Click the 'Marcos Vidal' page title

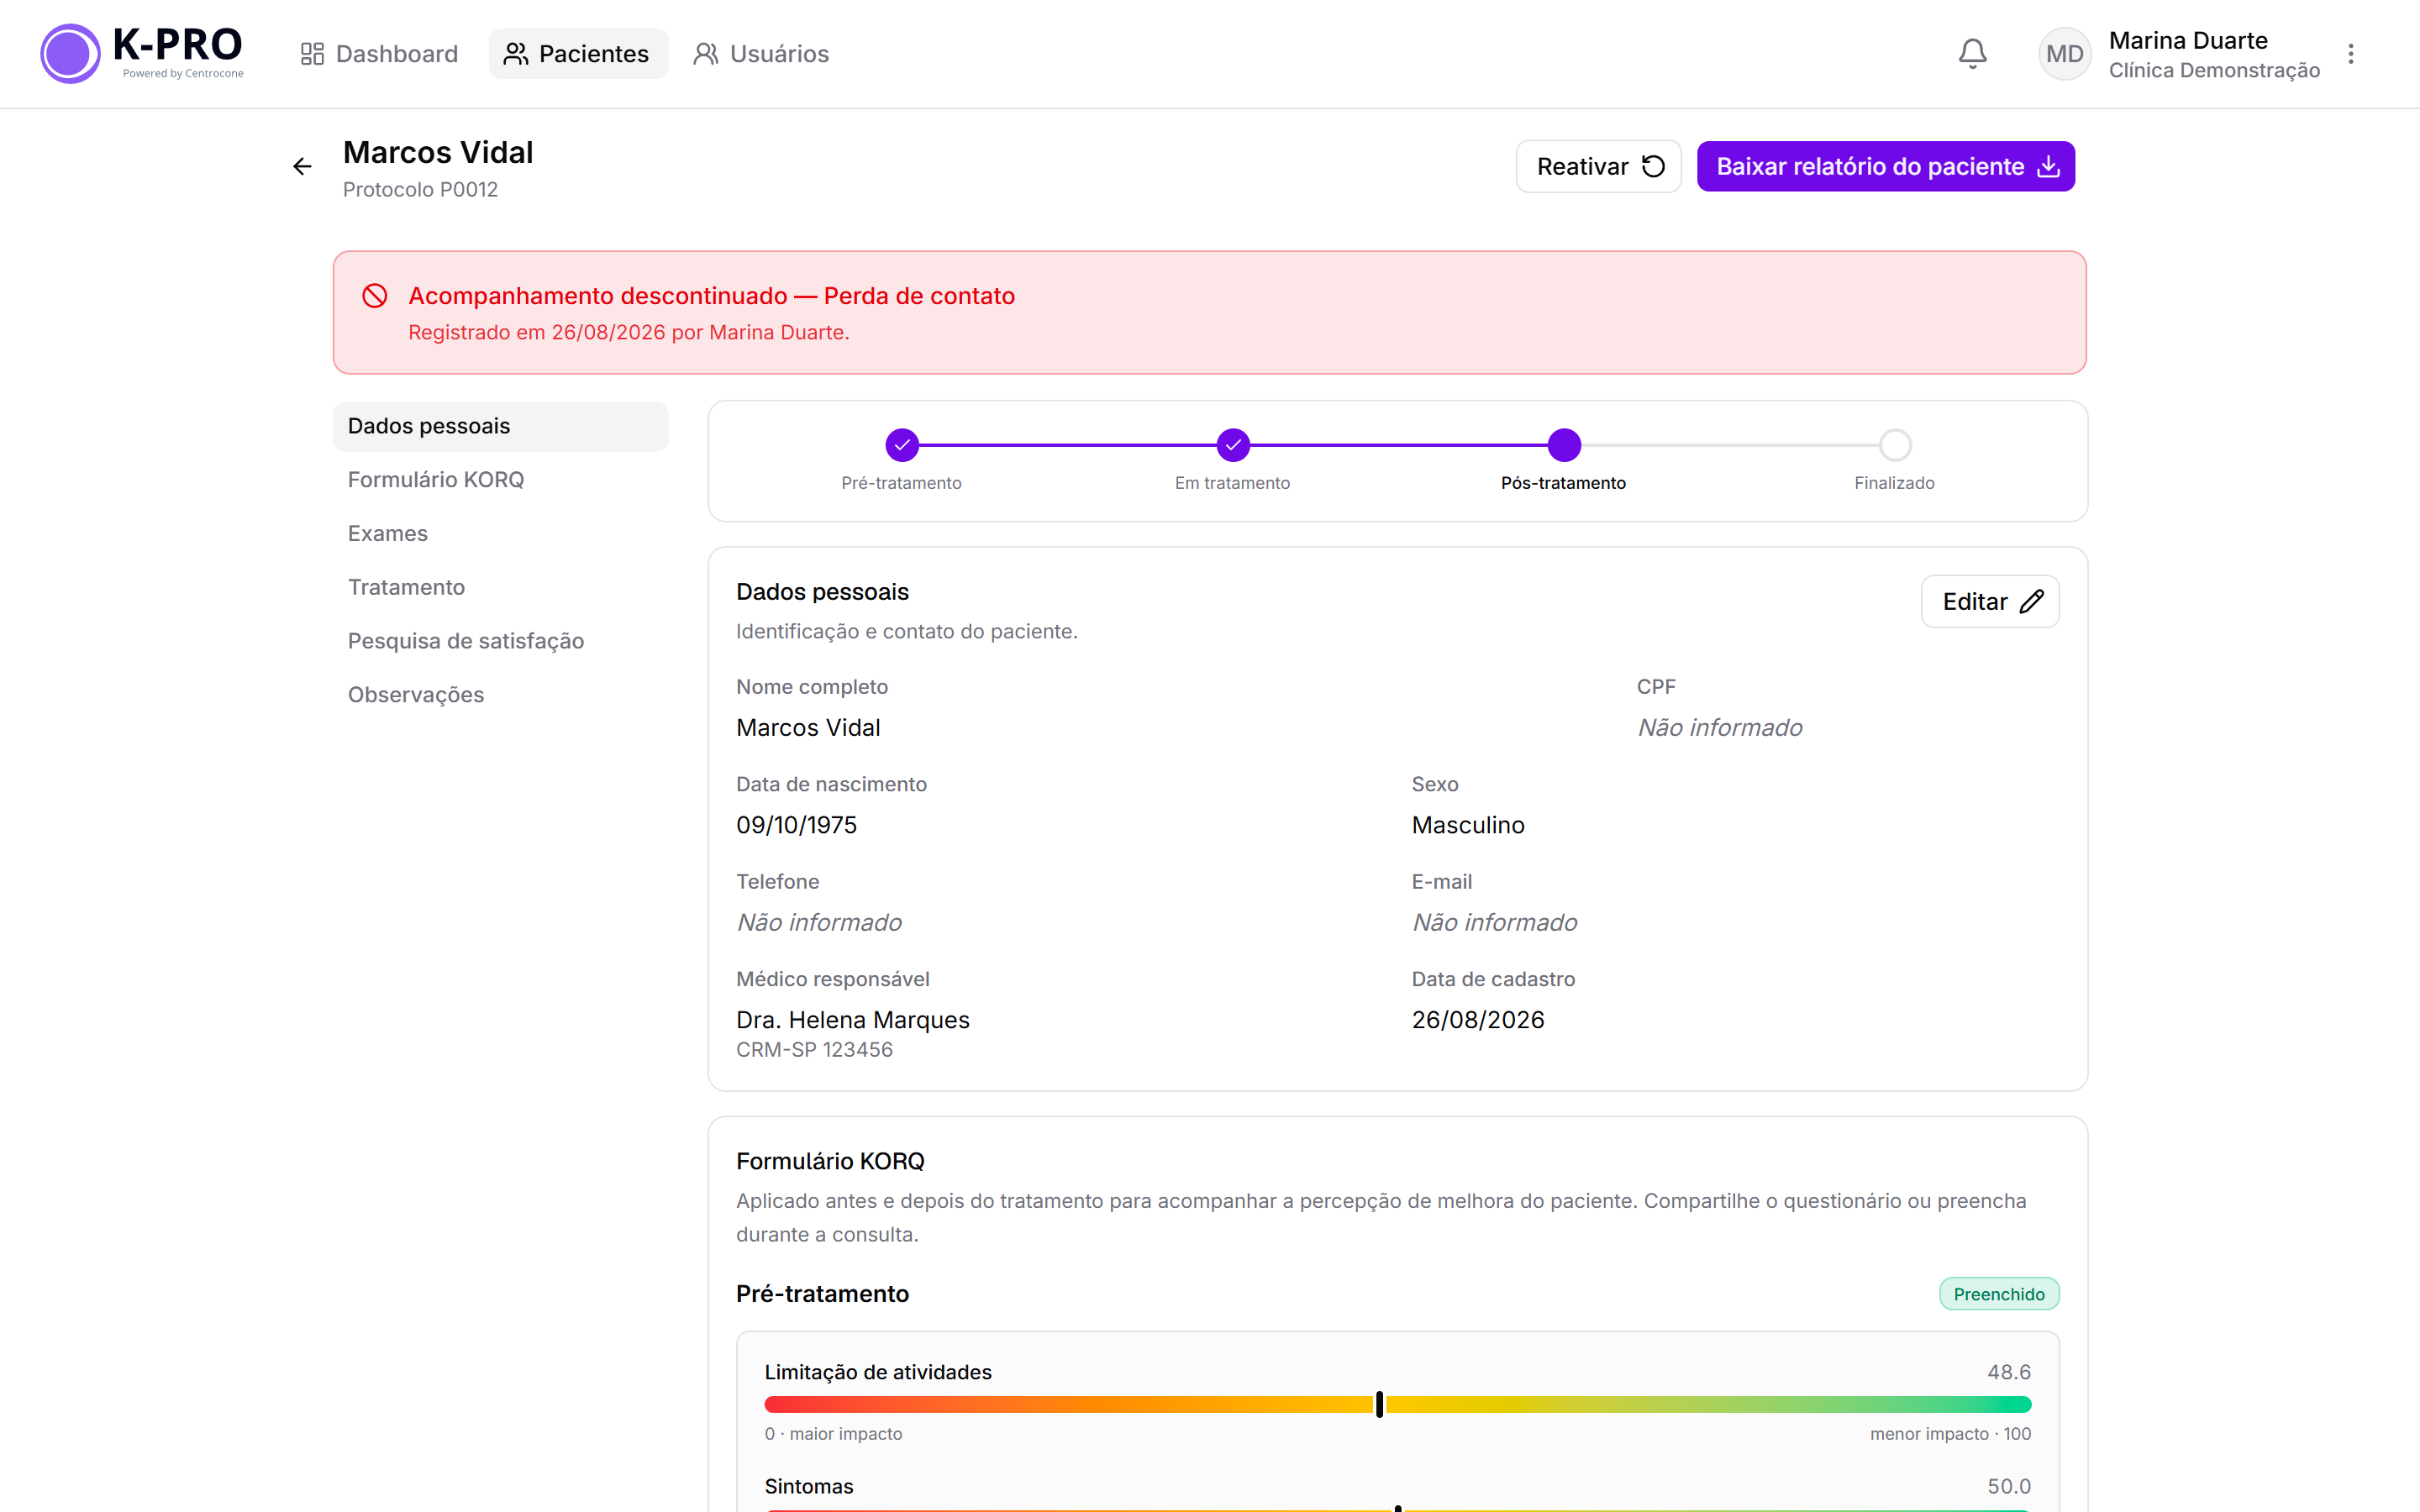pyautogui.click(x=438, y=152)
